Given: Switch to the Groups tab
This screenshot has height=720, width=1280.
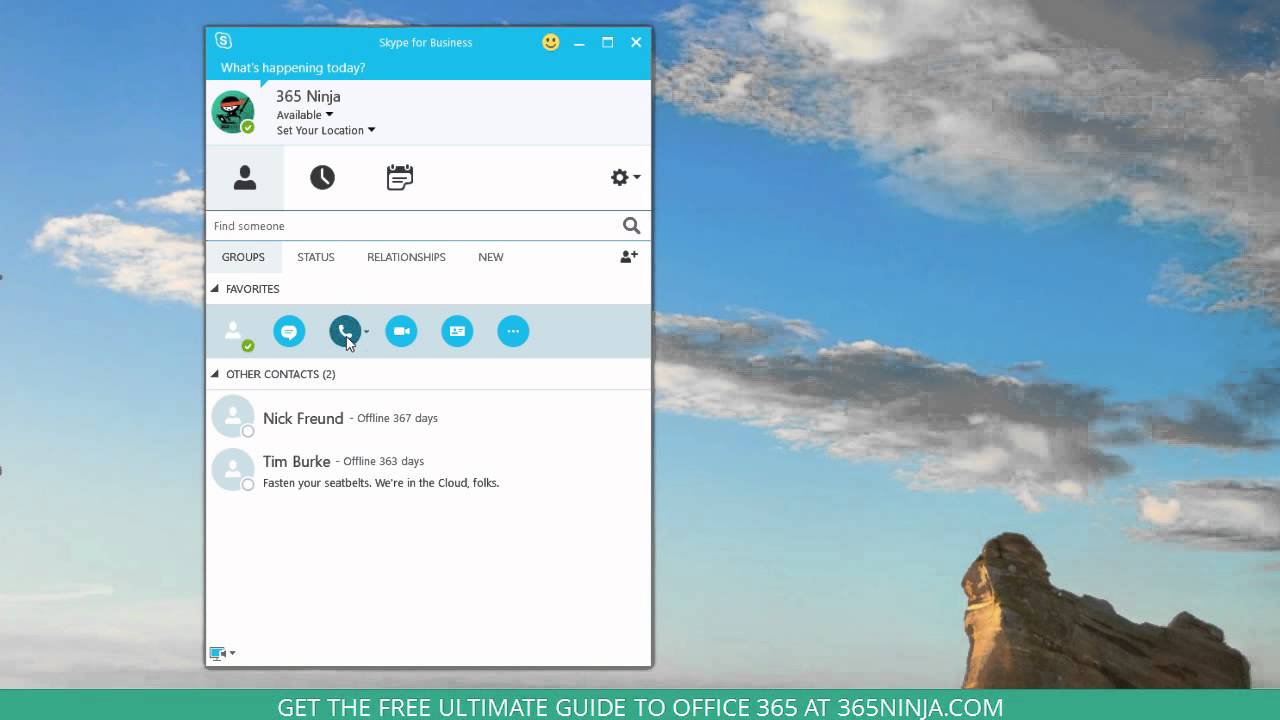Looking at the screenshot, I should coord(243,257).
